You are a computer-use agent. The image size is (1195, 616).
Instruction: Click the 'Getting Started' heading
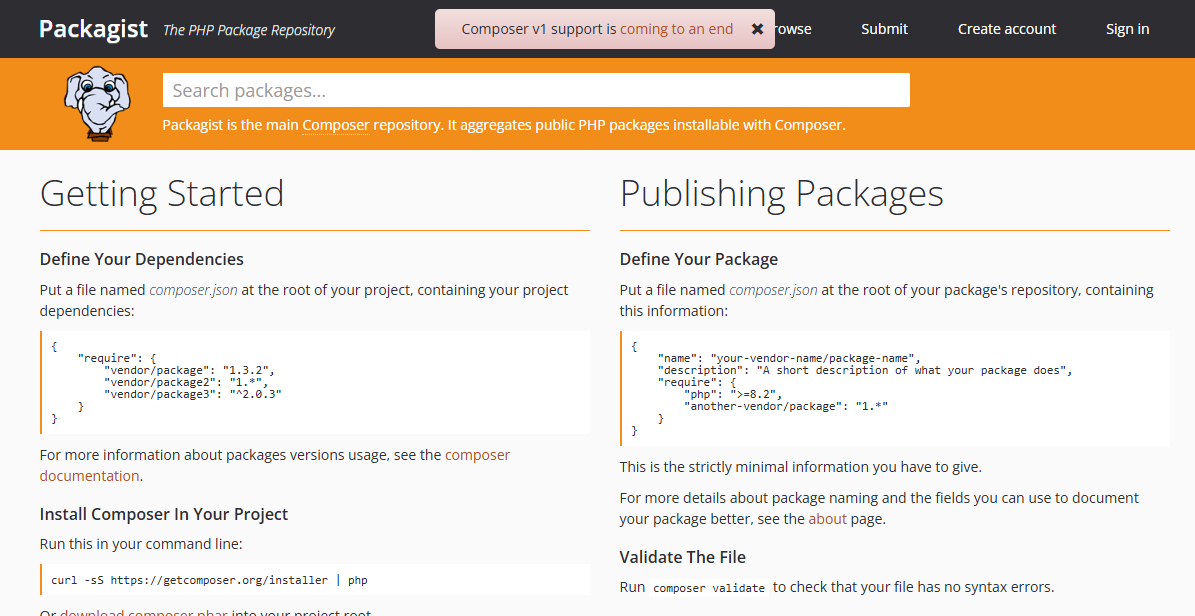(x=162, y=193)
